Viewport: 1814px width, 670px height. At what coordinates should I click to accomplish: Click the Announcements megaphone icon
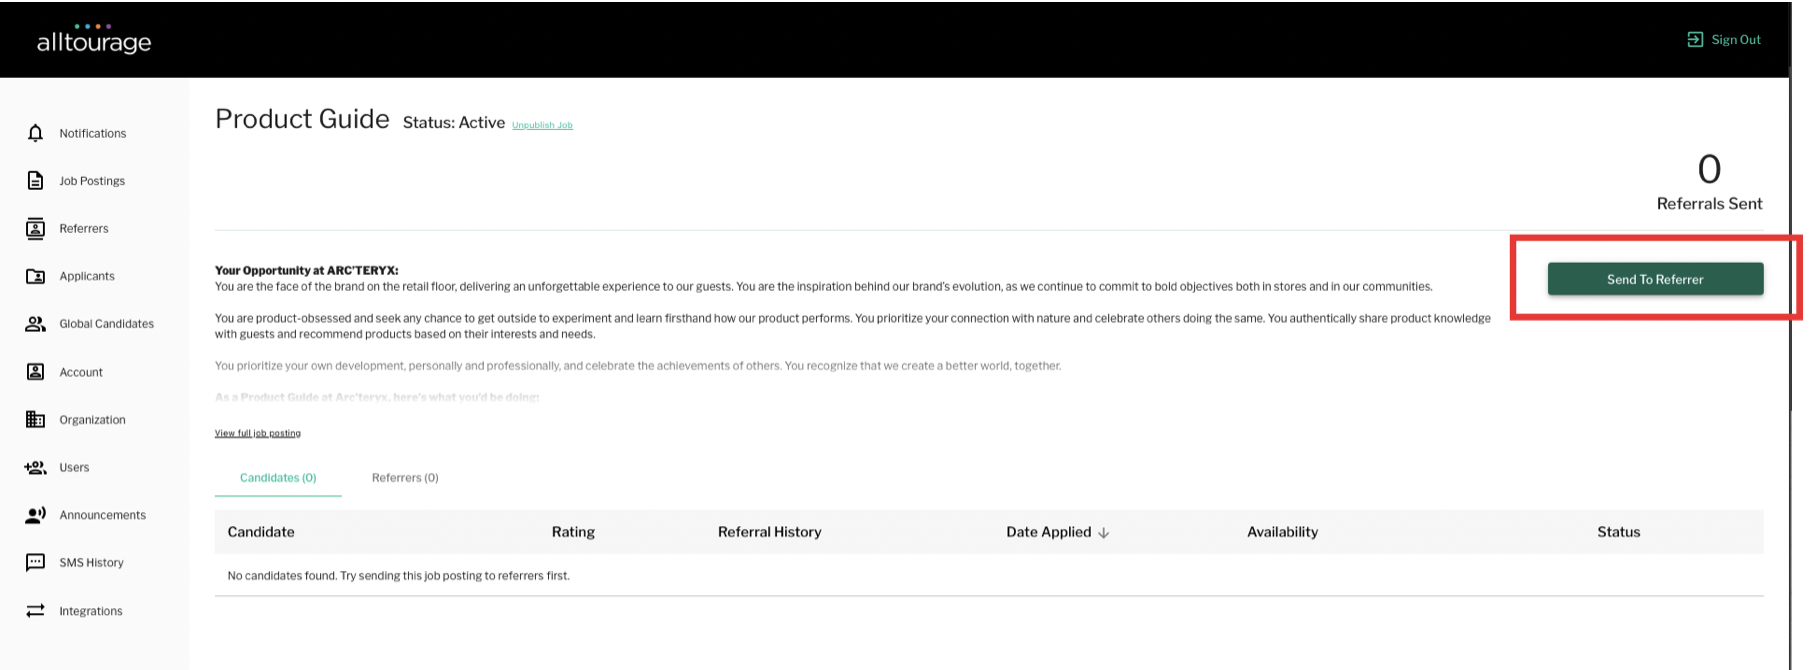[x=35, y=515]
